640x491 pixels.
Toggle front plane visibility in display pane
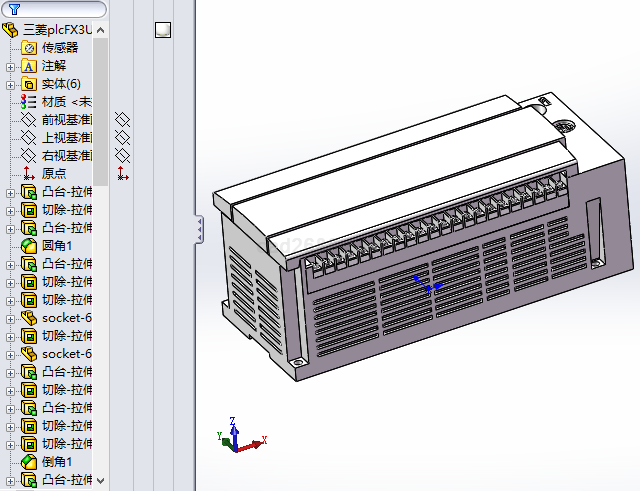(x=123, y=120)
